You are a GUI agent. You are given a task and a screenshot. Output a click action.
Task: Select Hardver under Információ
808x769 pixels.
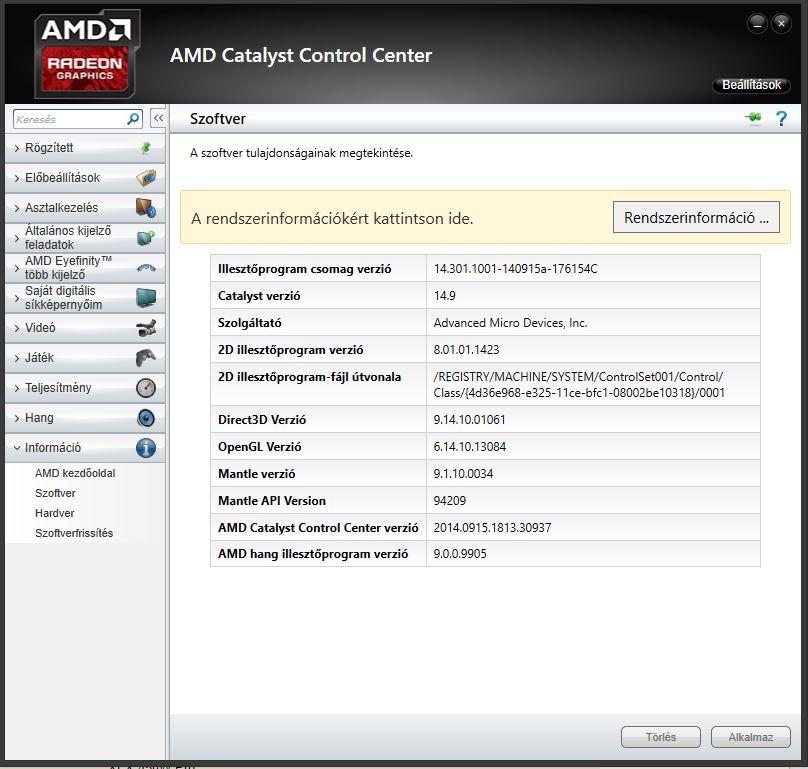(x=55, y=513)
